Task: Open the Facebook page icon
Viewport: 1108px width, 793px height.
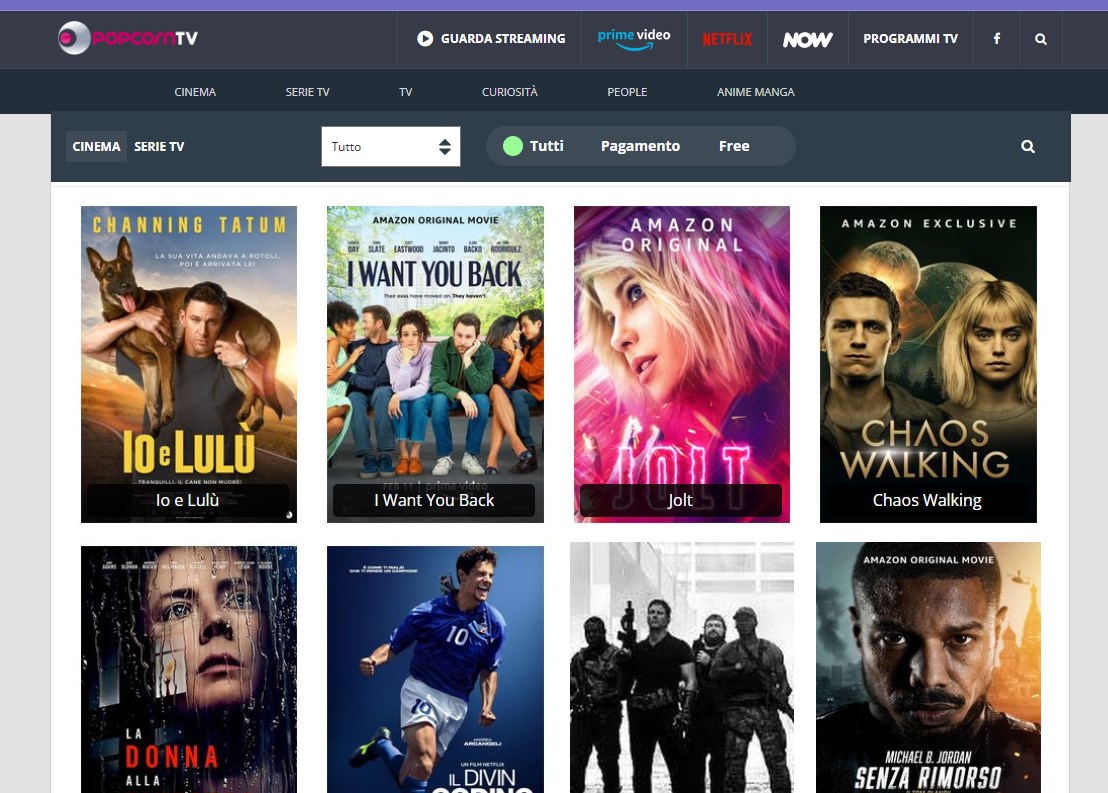Action: pyautogui.click(x=996, y=39)
